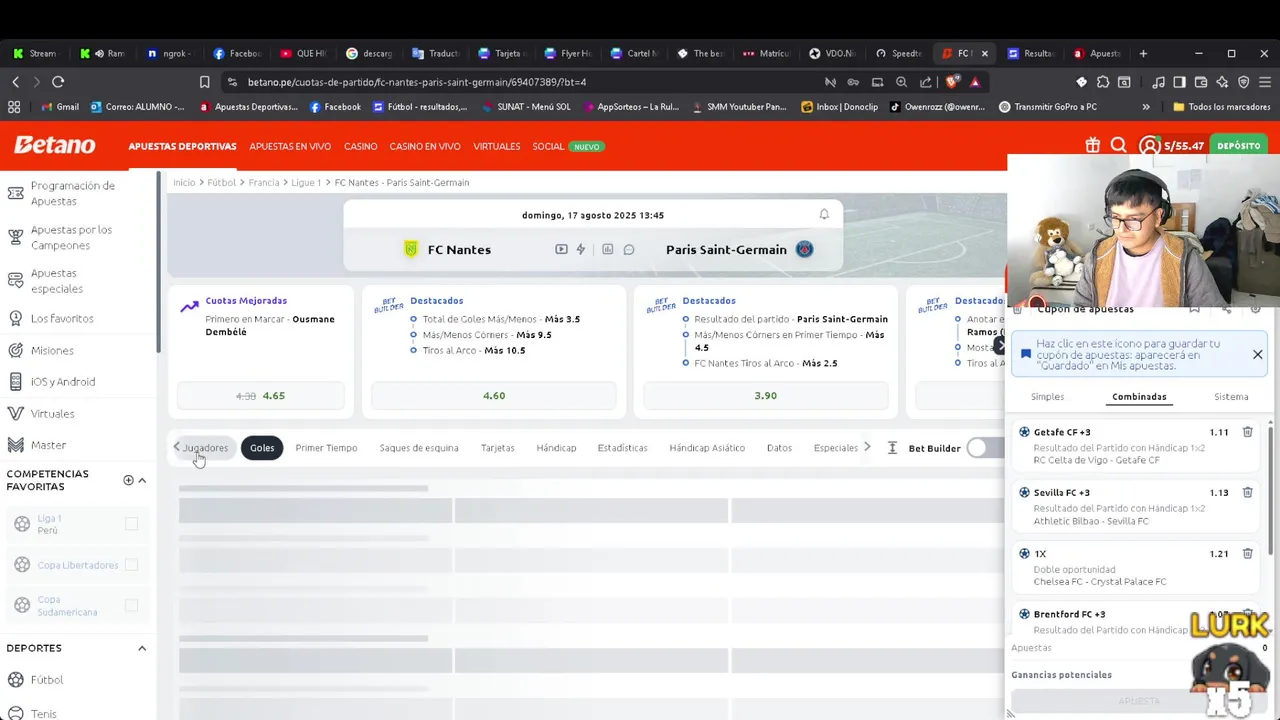
Task: Open the match statistics chart icon
Action: pyautogui.click(x=607, y=249)
